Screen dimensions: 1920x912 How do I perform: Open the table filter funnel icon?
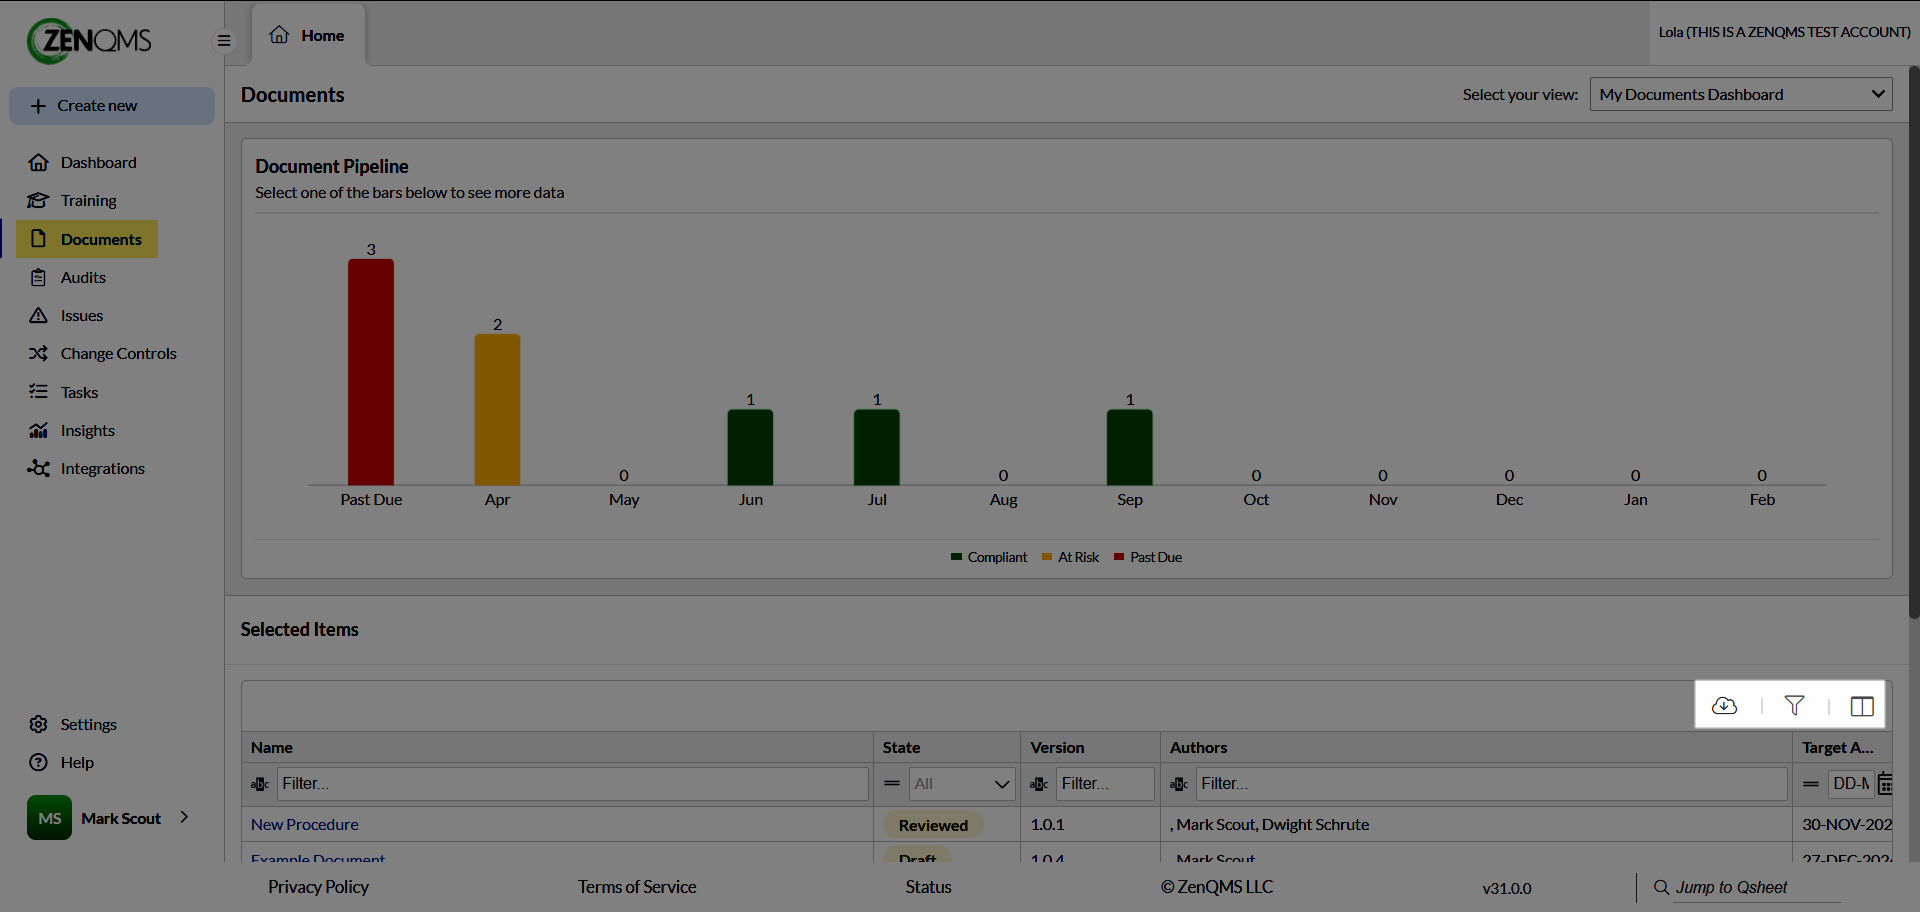pyautogui.click(x=1794, y=706)
